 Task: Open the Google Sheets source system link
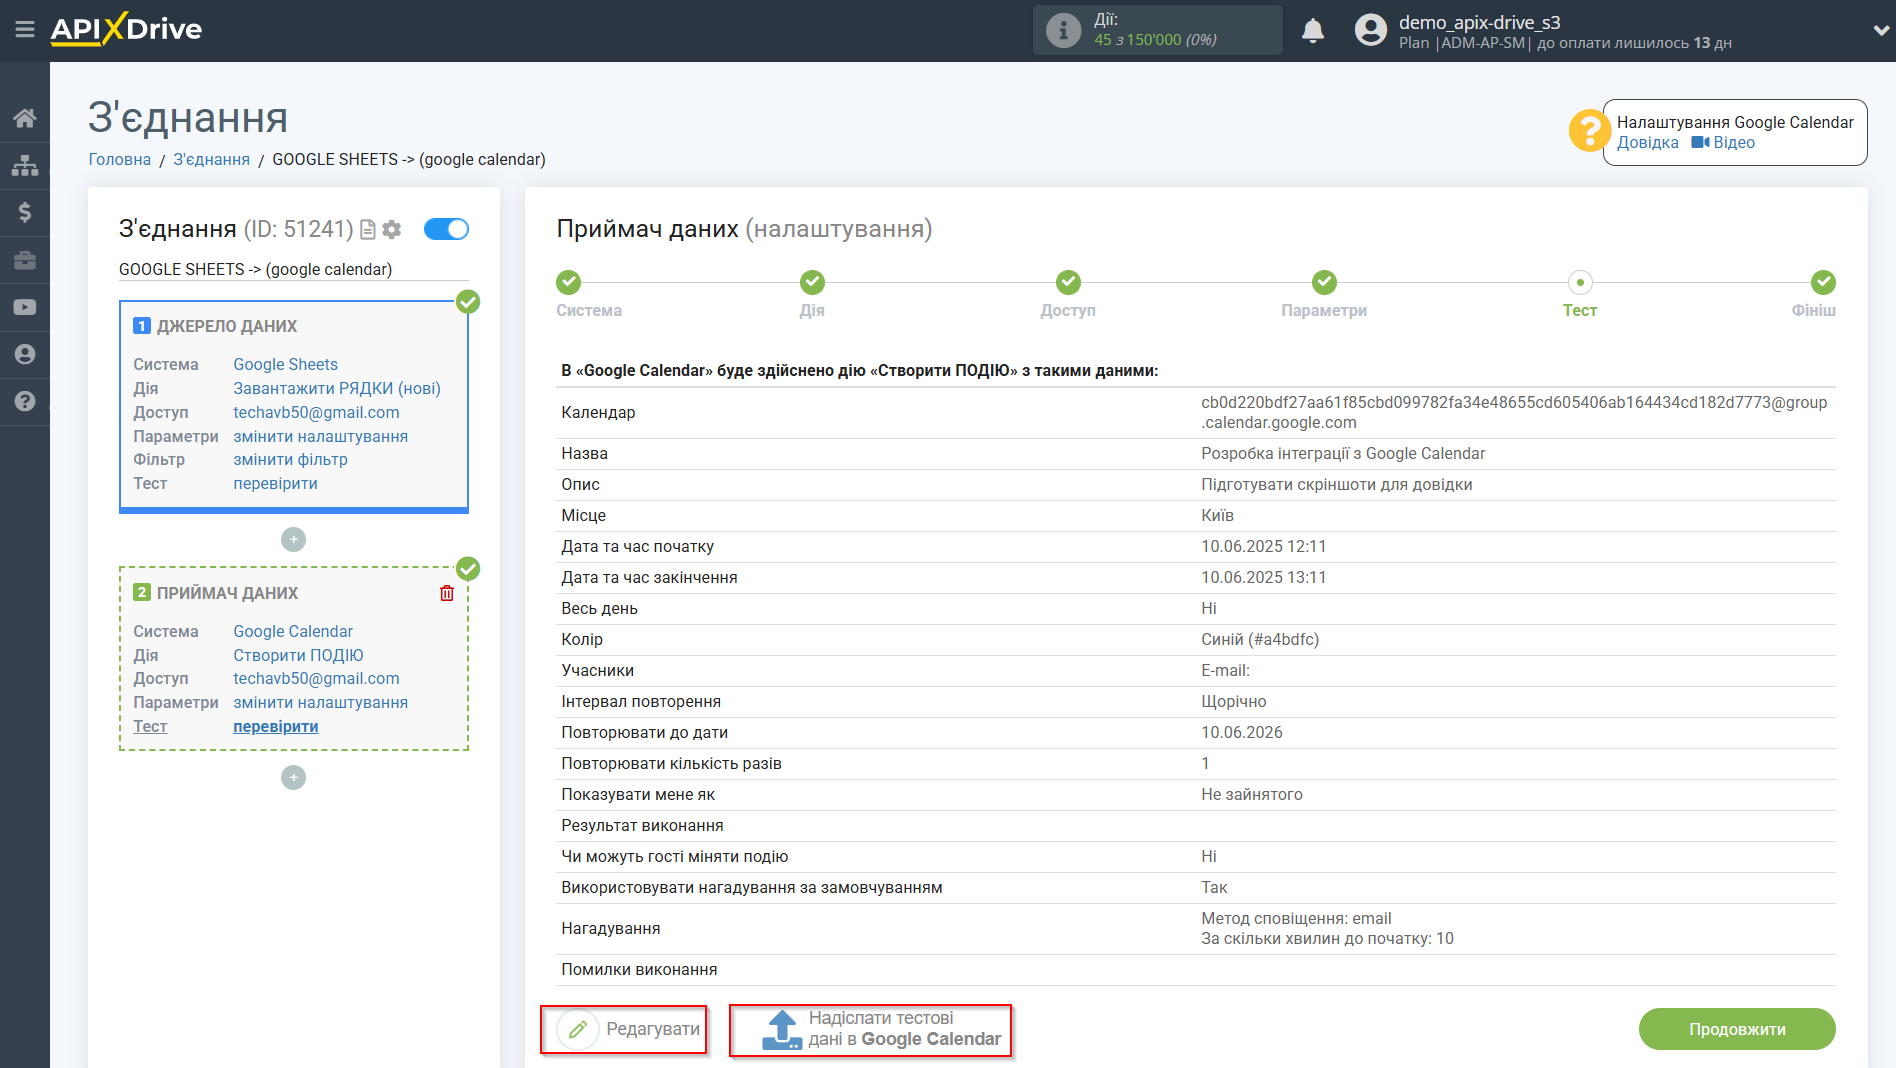pyautogui.click(x=285, y=365)
